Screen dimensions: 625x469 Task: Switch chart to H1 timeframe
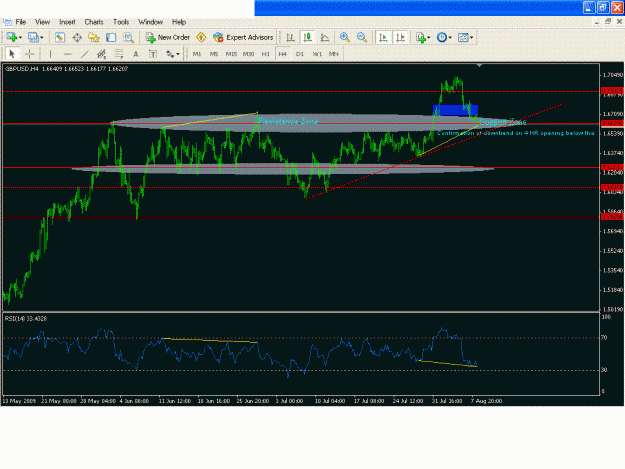[265, 54]
